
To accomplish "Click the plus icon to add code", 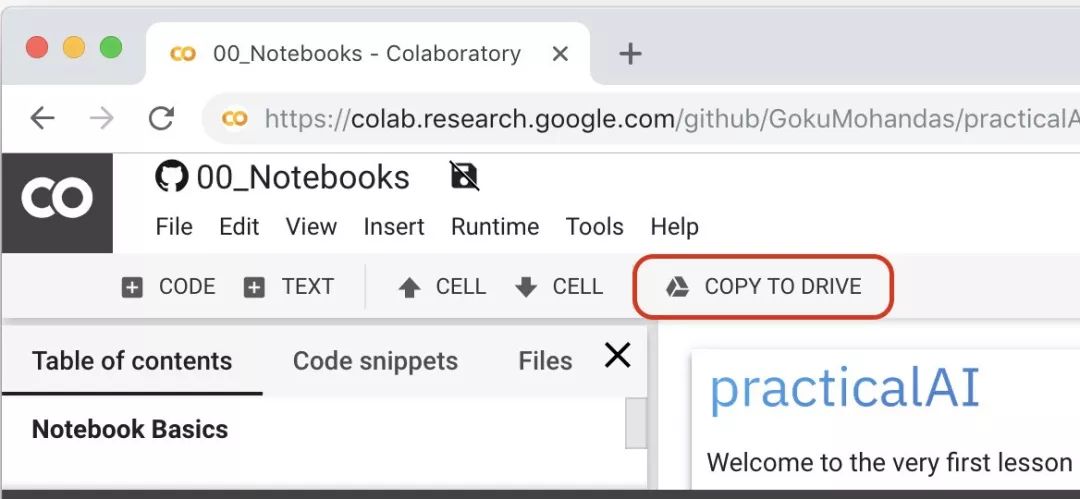I will click(x=132, y=288).
